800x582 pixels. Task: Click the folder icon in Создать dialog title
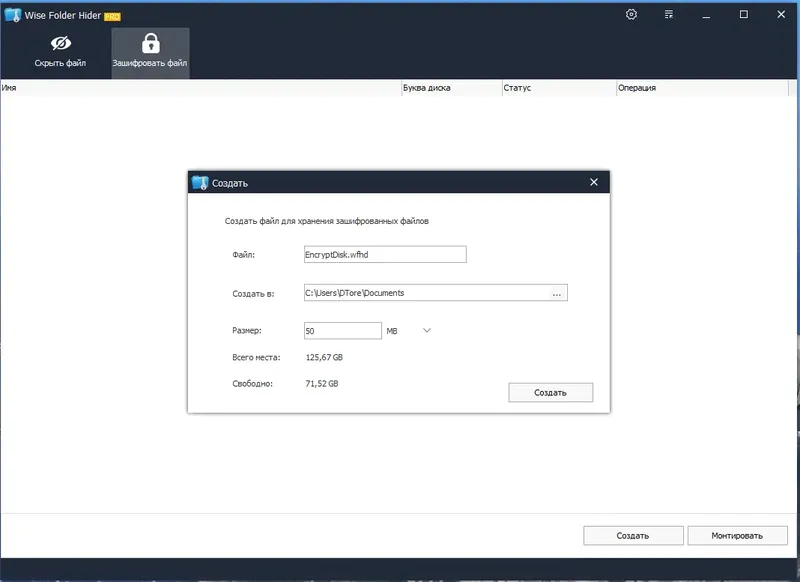click(200, 183)
